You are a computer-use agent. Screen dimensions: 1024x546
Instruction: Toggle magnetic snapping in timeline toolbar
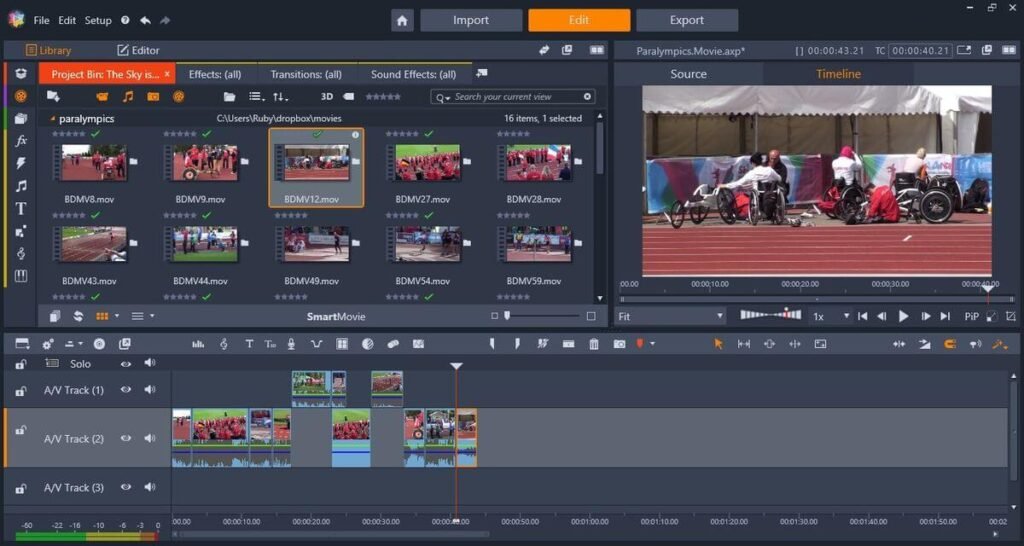pyautogui.click(x=950, y=344)
